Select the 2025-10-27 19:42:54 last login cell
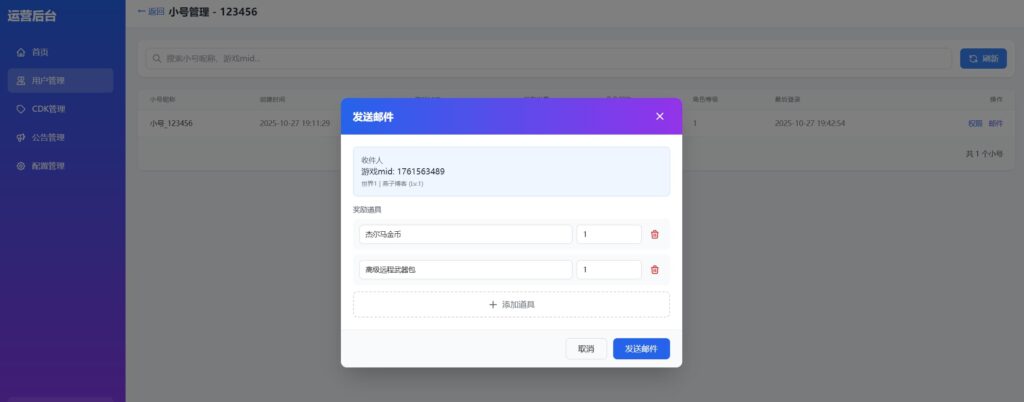1024x402 pixels. pos(810,123)
